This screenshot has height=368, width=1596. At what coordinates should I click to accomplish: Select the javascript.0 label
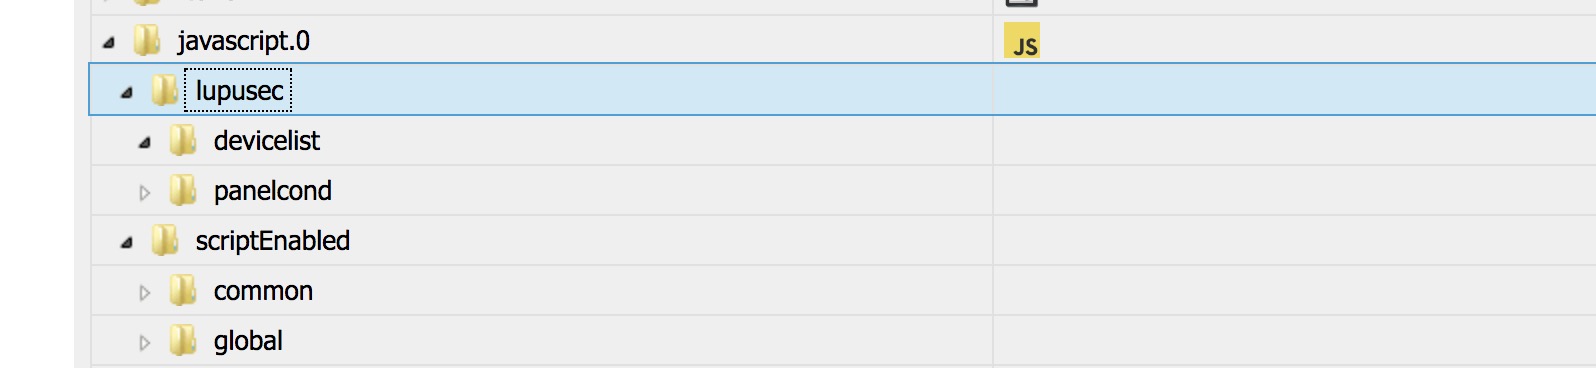click(x=244, y=41)
